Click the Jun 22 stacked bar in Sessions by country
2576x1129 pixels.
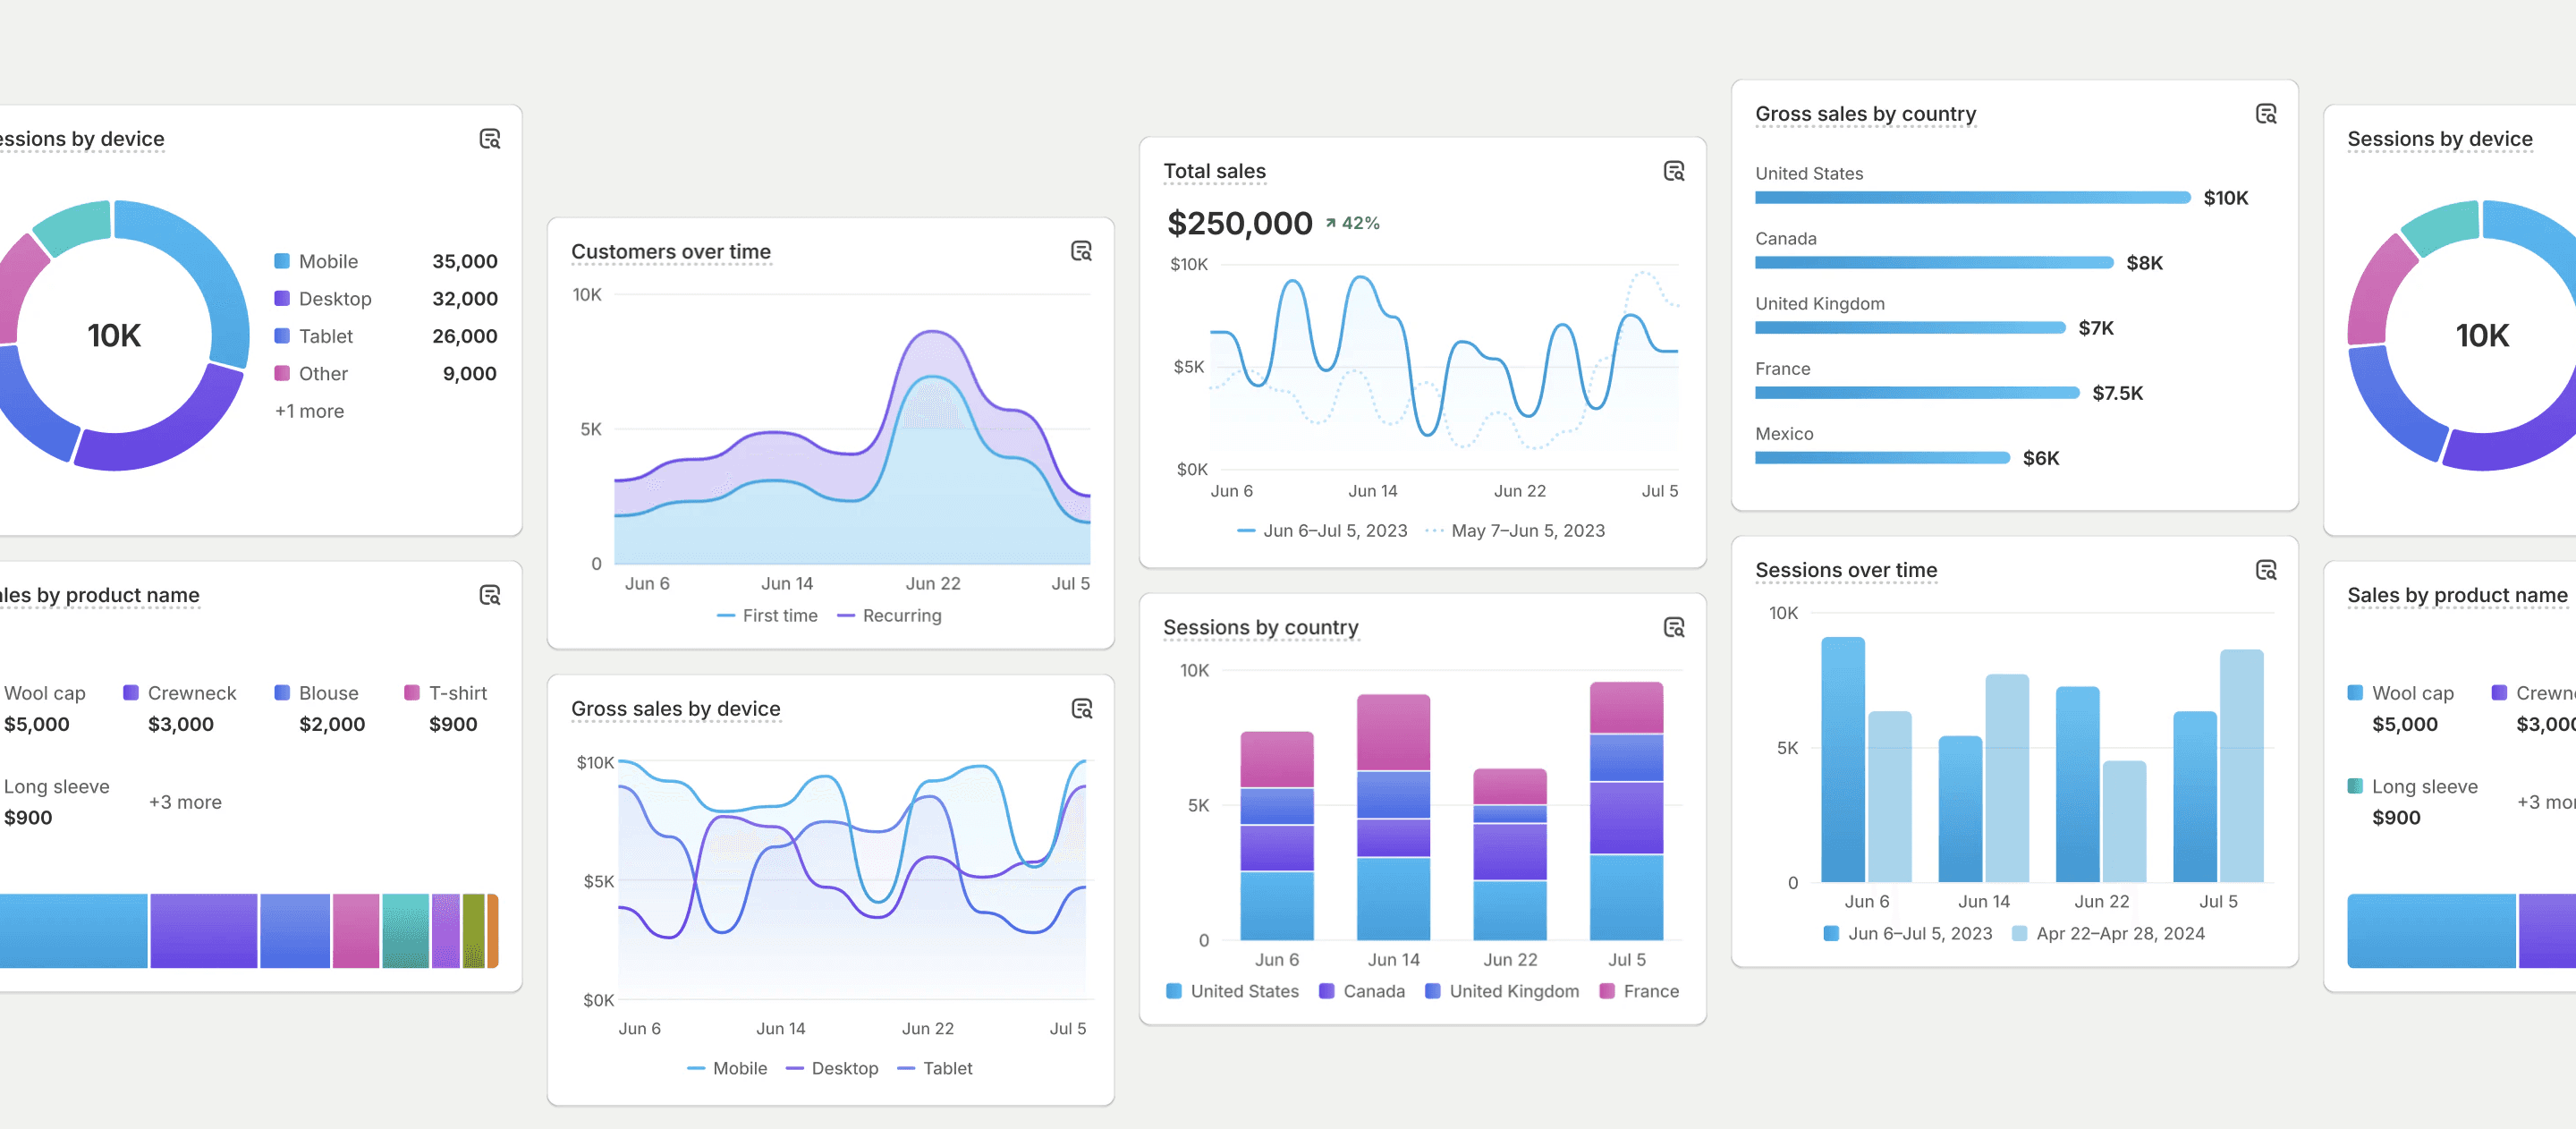coord(1510,854)
